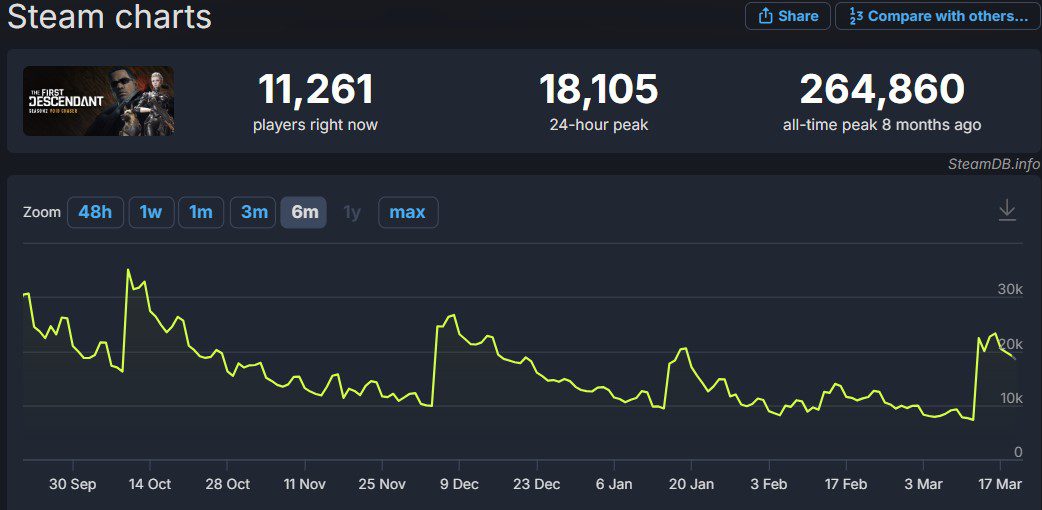The width and height of the screenshot is (1042, 510).
Task: Click the 9 Dec date axis label
Action: pos(459,484)
